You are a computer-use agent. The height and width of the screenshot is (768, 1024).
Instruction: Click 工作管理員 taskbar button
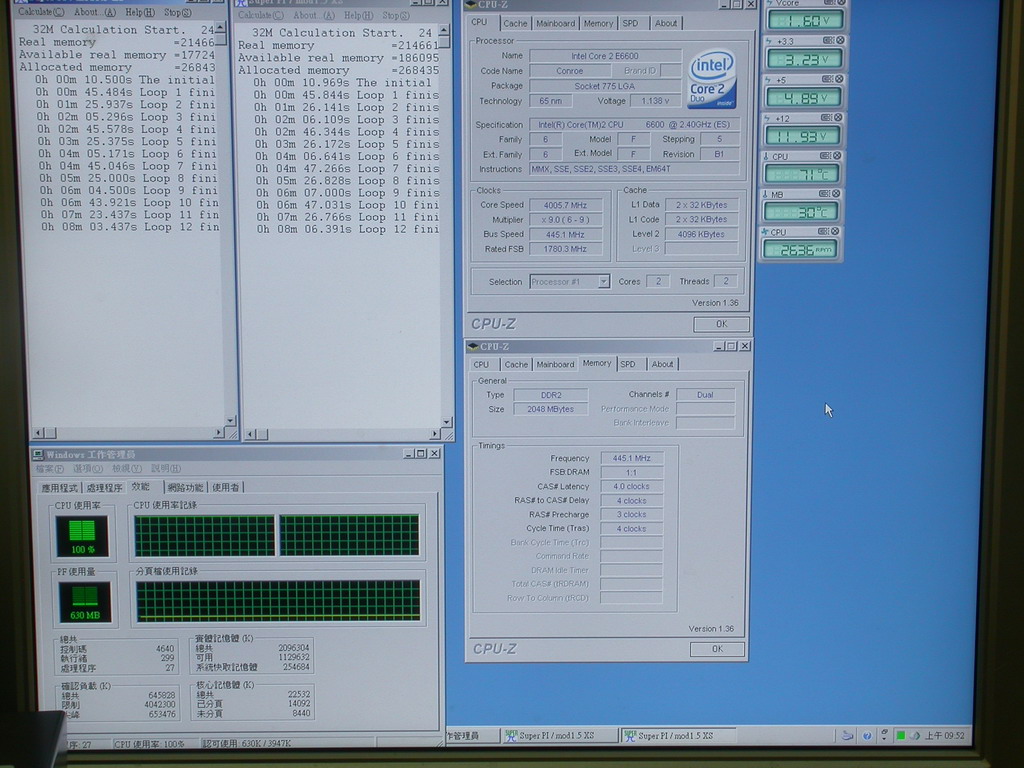pos(472,736)
